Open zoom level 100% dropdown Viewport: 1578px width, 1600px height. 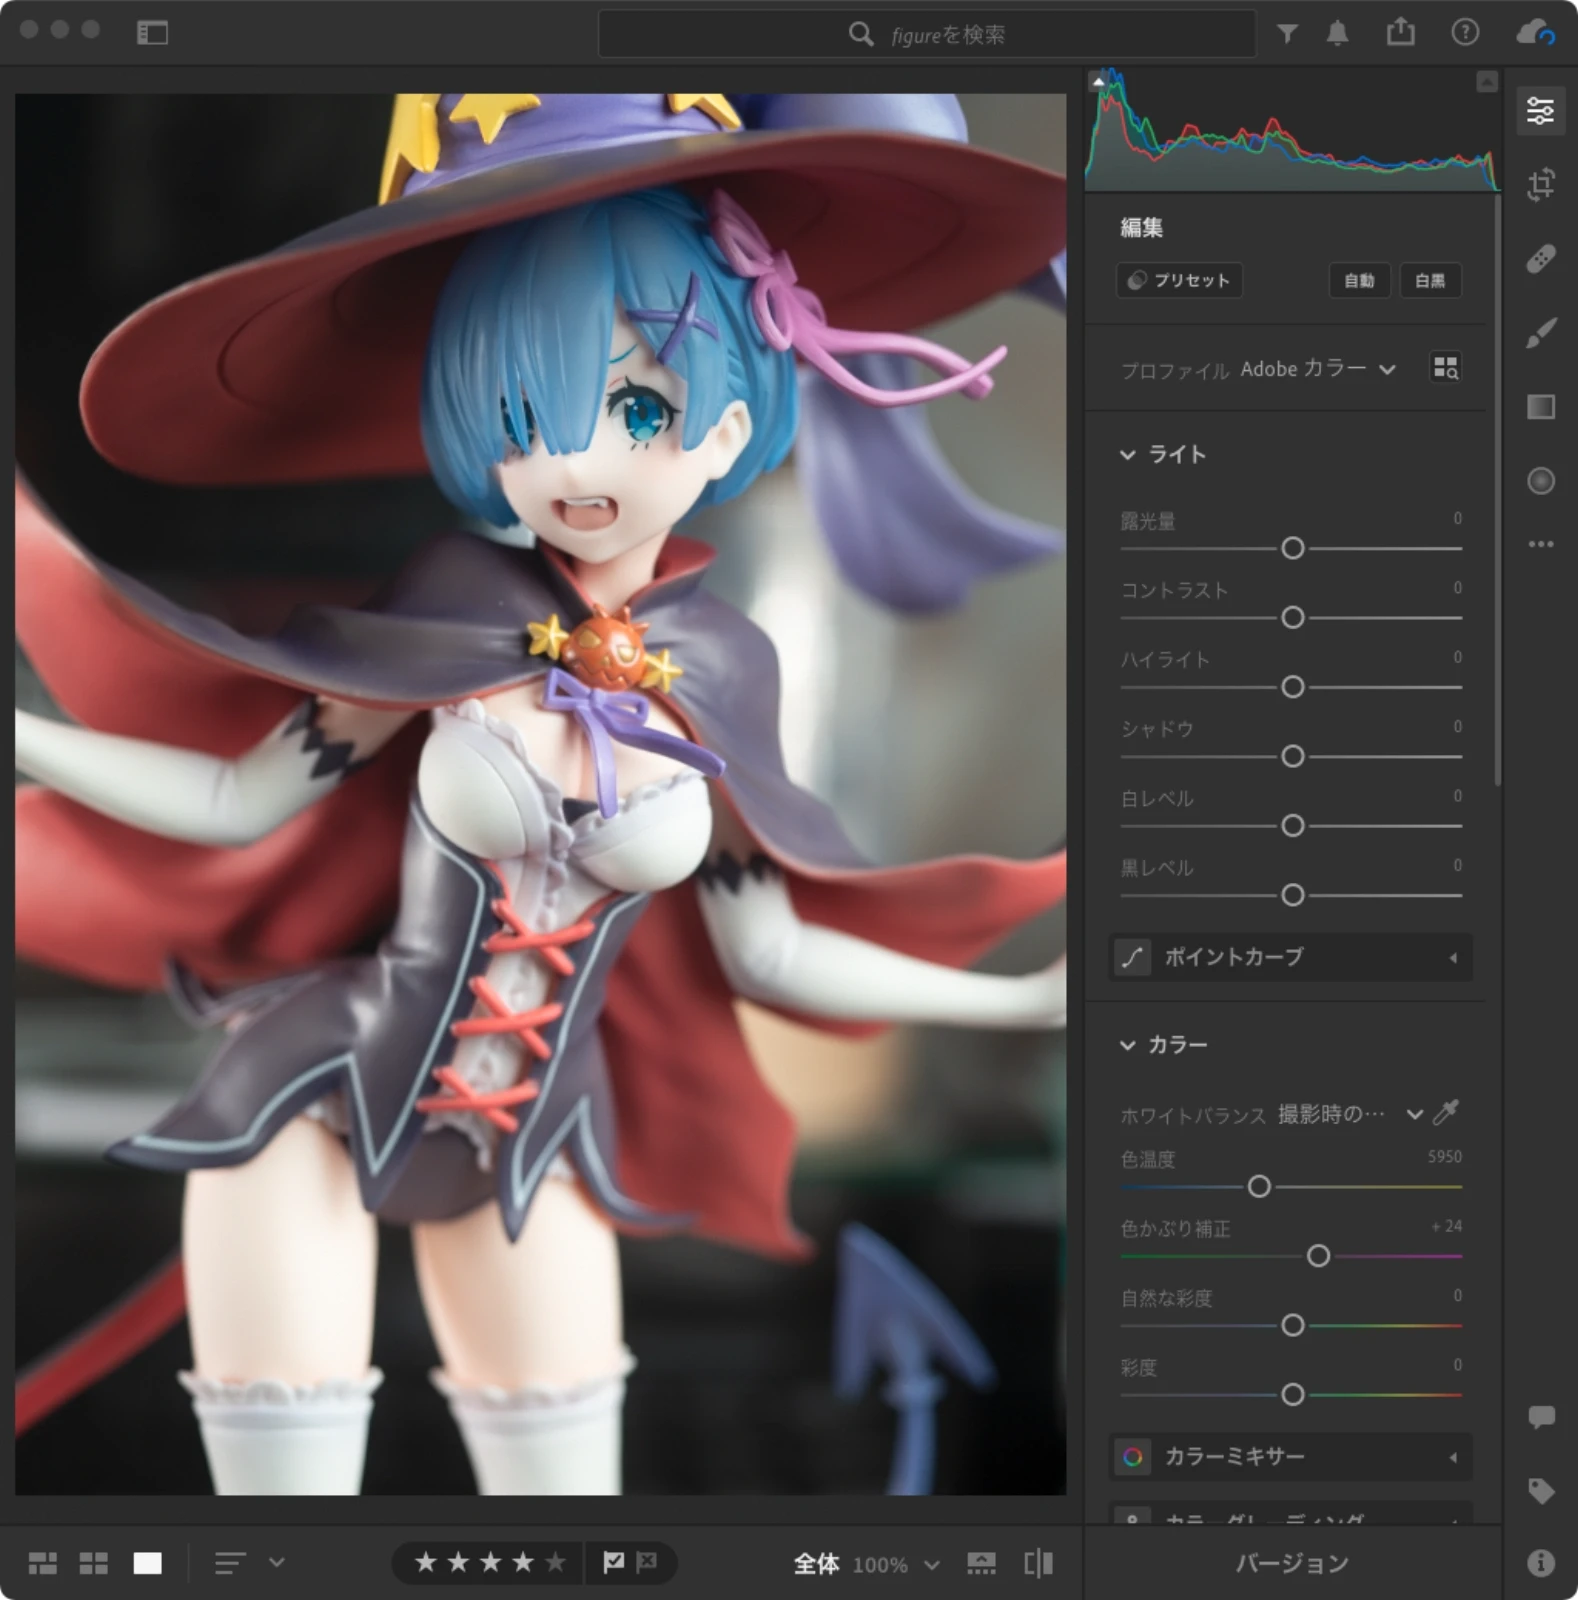(x=896, y=1564)
